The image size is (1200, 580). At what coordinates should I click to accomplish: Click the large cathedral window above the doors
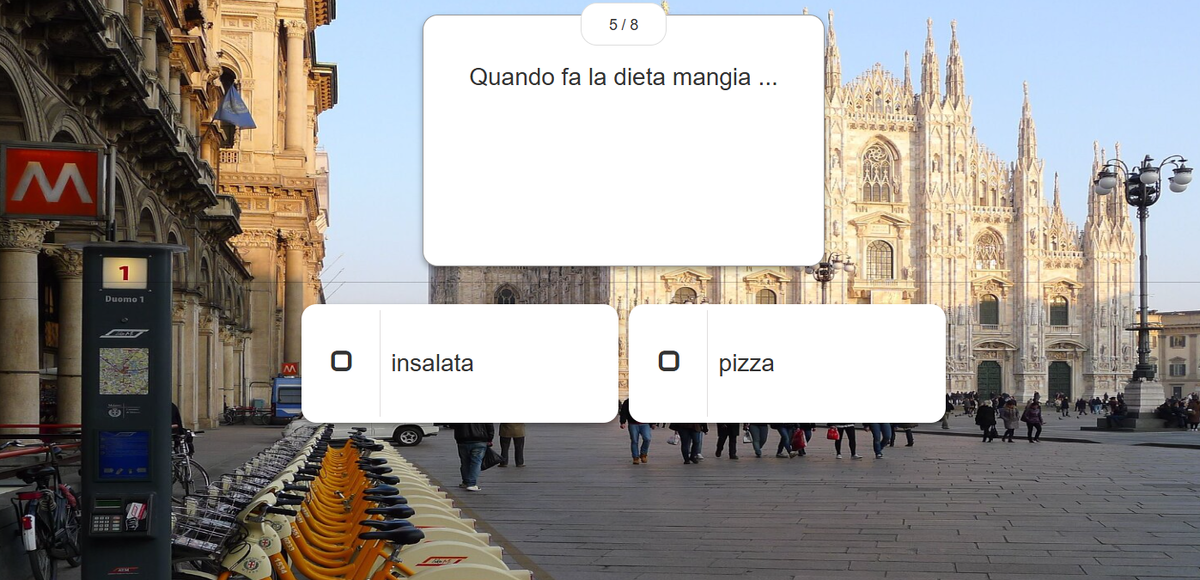coord(877,172)
